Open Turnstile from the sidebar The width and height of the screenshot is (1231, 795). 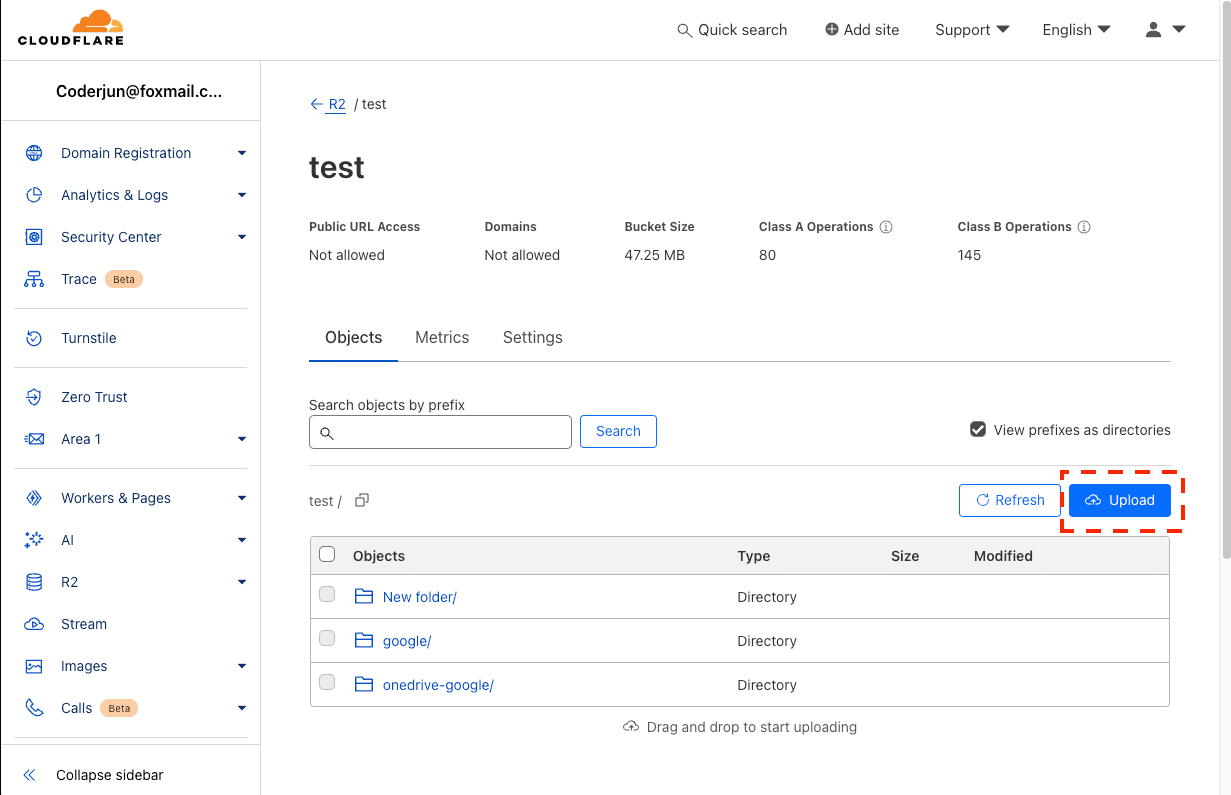pos(89,338)
